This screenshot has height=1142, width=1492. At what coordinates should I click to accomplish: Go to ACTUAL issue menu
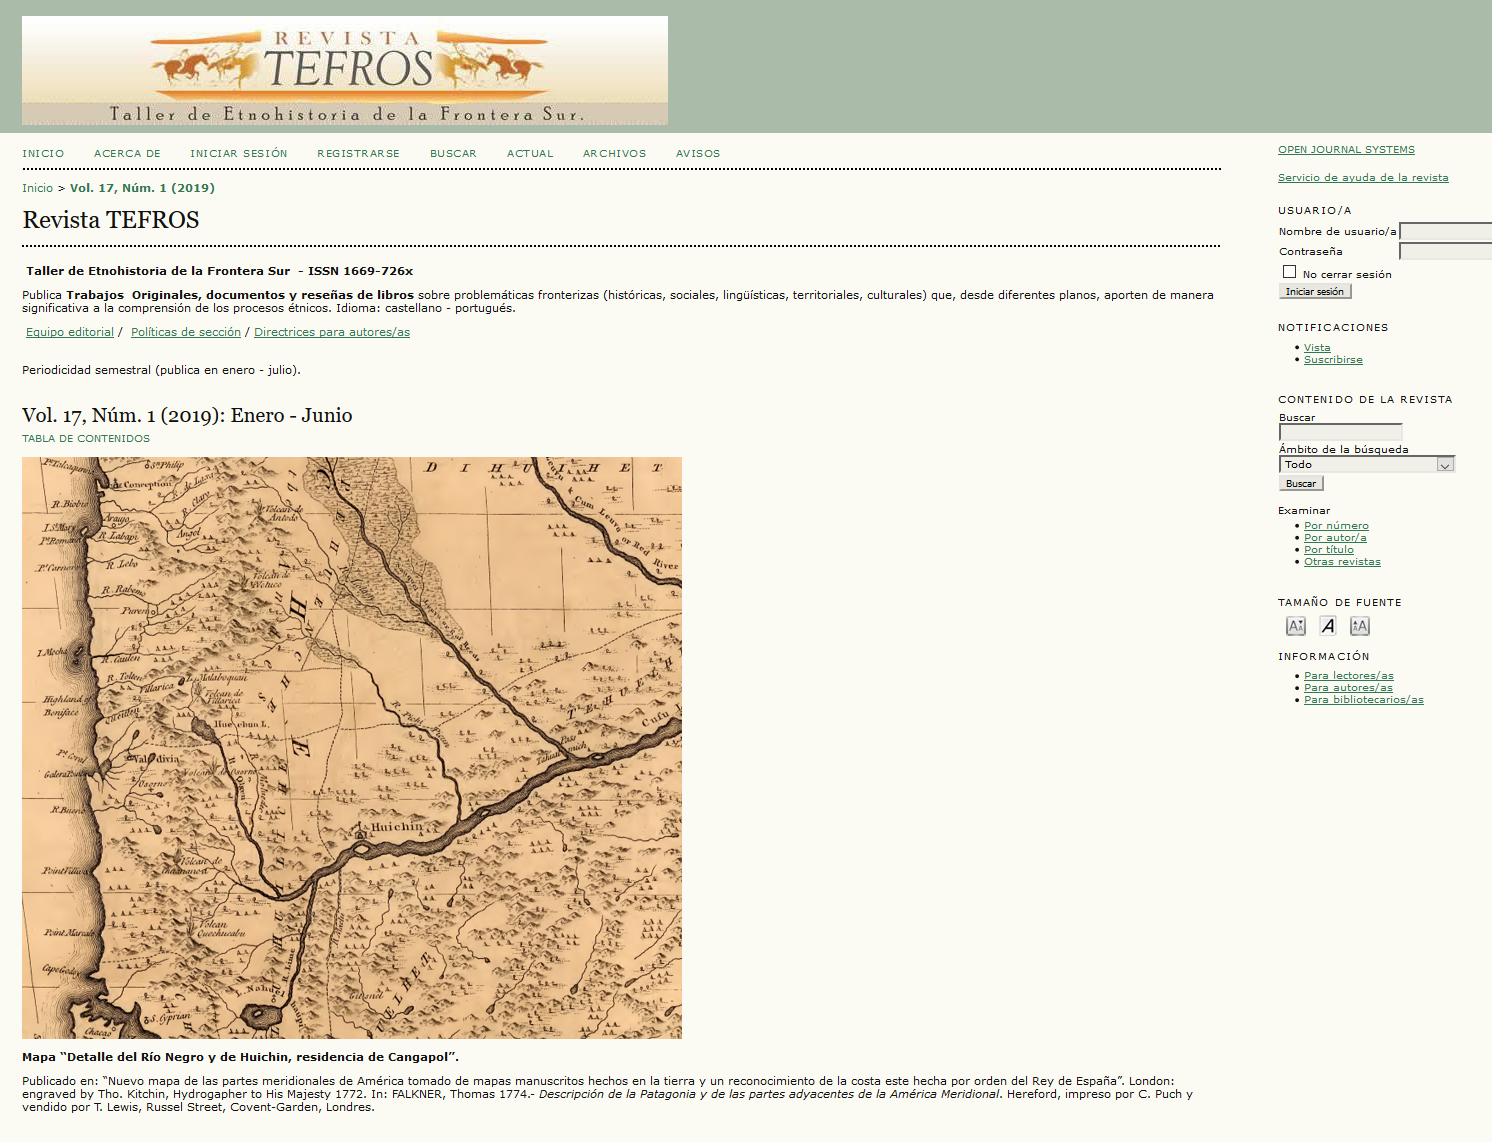click(530, 154)
